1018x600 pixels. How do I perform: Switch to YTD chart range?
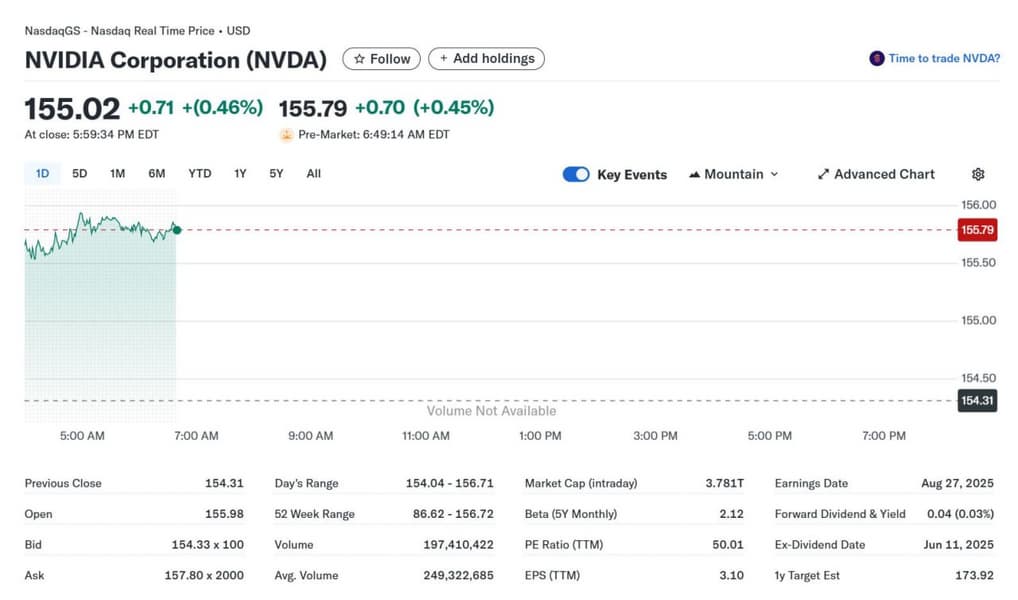pyautogui.click(x=200, y=174)
